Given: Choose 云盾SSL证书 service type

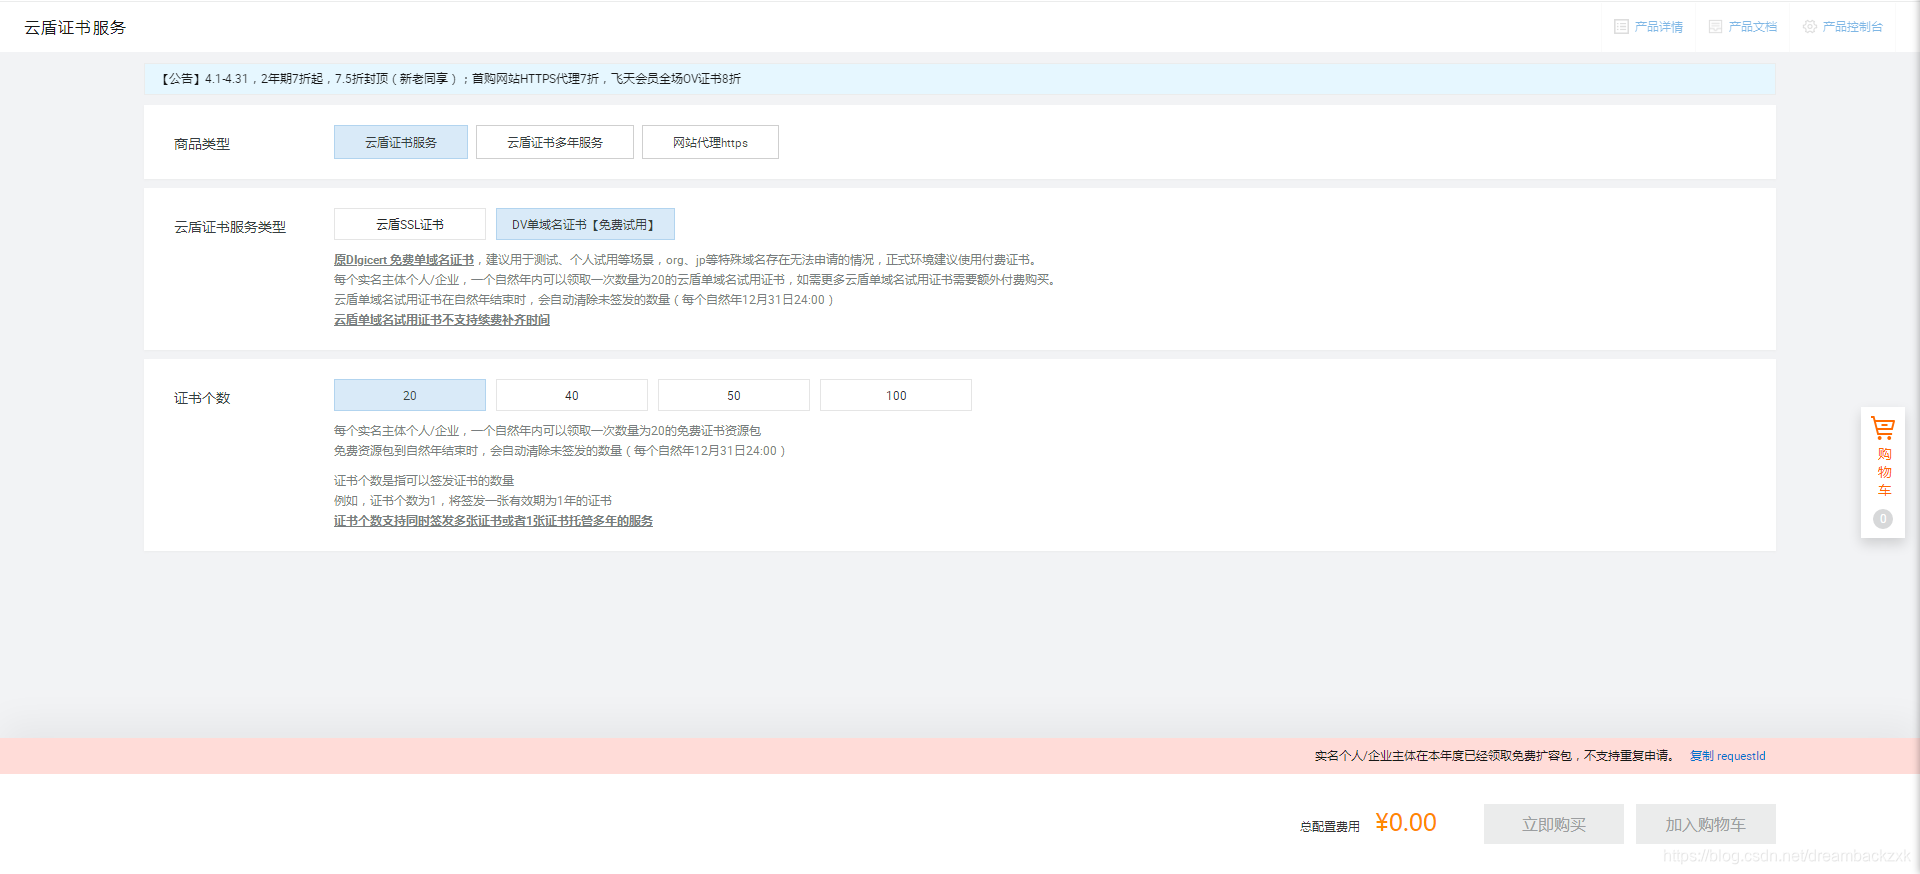Looking at the screenshot, I should click(410, 224).
